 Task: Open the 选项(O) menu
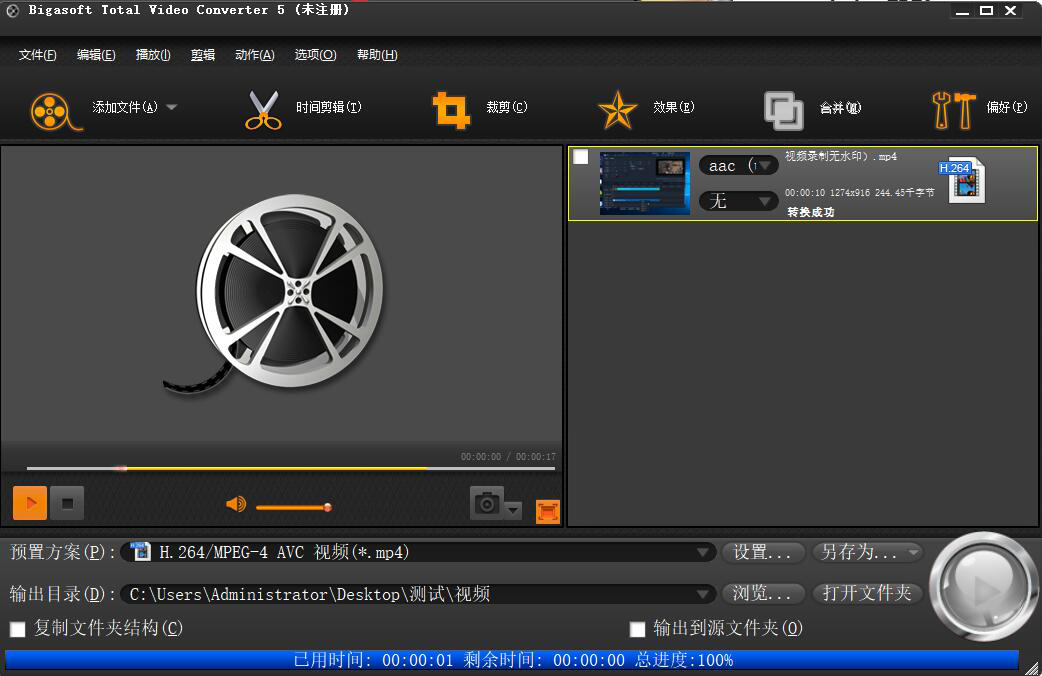[x=315, y=55]
